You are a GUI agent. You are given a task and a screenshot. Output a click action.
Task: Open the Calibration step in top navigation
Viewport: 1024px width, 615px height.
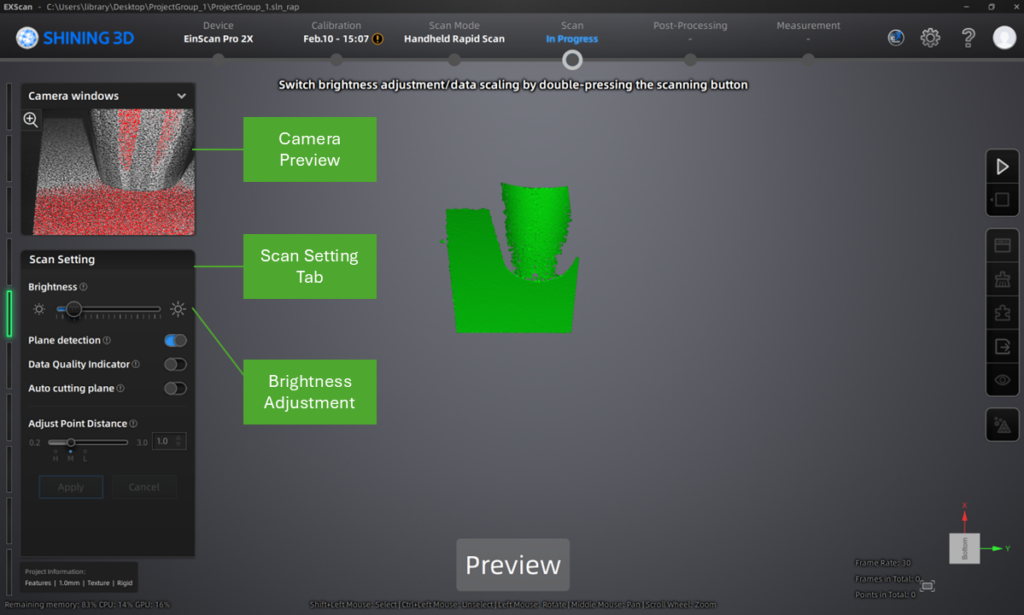pyautogui.click(x=336, y=32)
